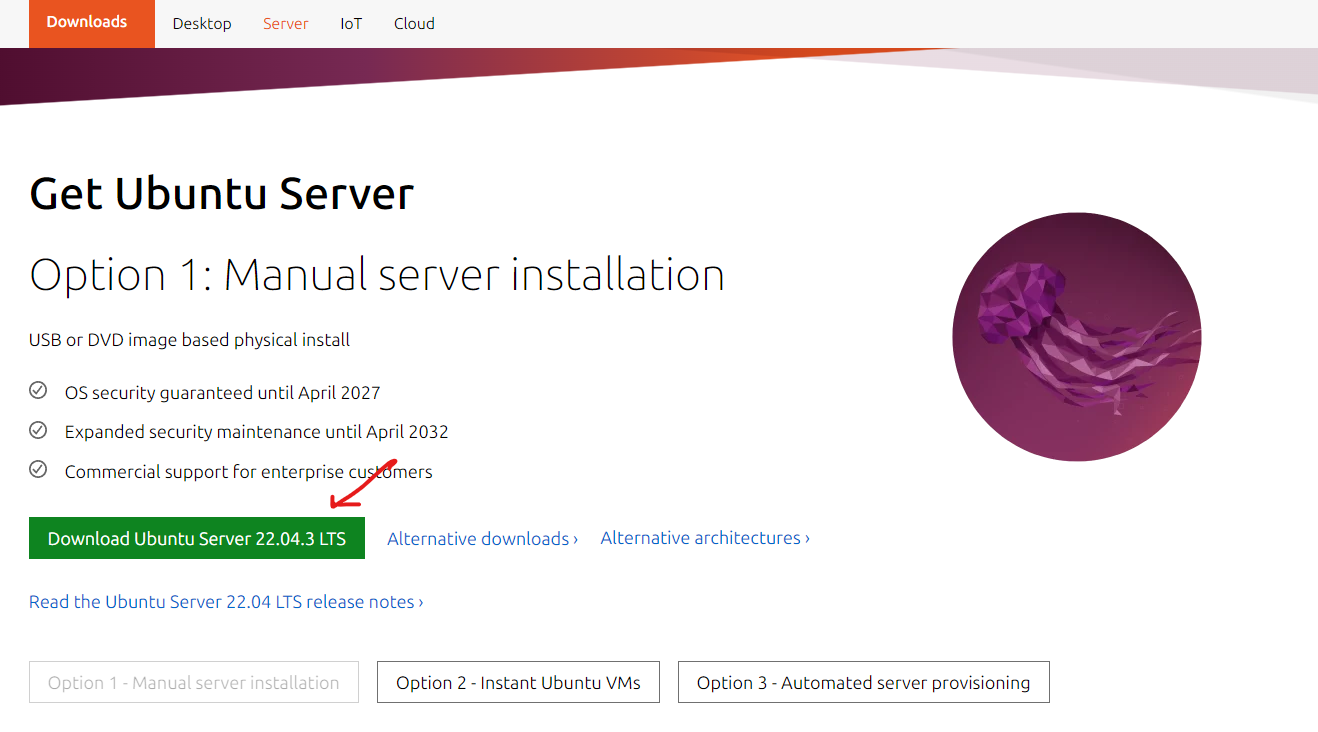Image resolution: width=1318 pixels, height=732 pixels.
Task: Select Option 1 - Manual server installation button
Action: 194,683
